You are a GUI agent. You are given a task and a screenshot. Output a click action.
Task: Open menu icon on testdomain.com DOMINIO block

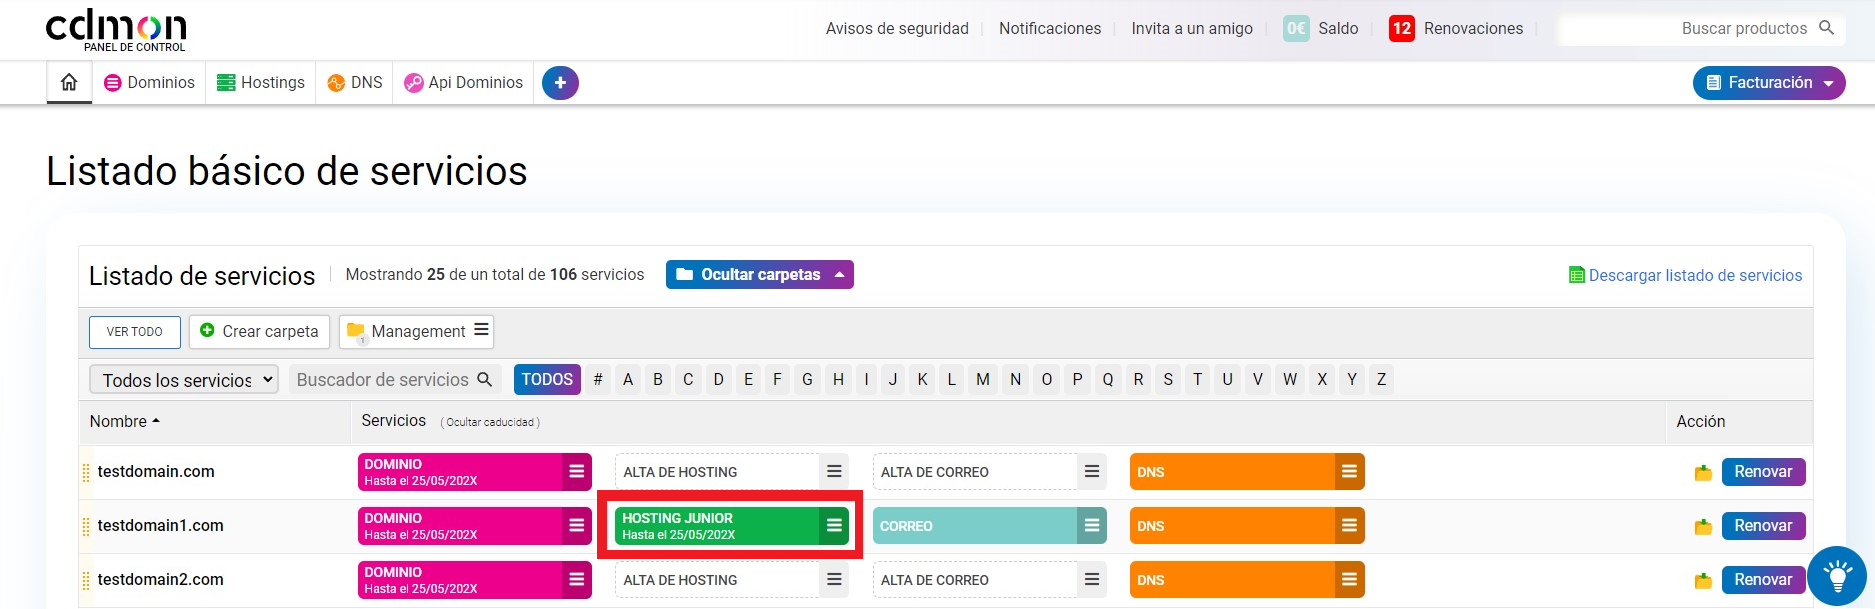pos(577,472)
